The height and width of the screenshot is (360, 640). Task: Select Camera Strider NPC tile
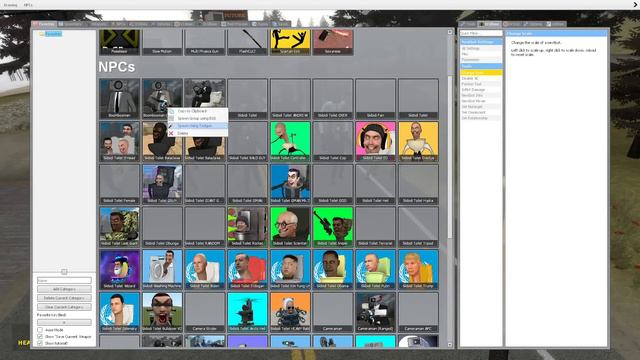205,312
